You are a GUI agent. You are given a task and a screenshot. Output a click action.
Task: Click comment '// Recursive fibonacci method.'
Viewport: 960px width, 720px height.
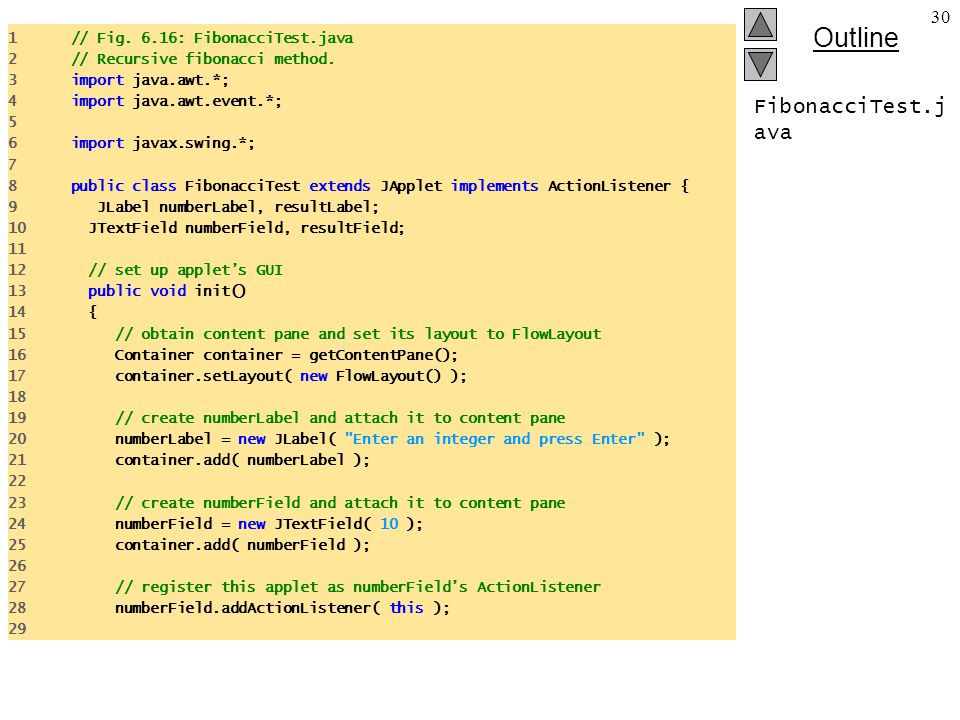pos(203,59)
